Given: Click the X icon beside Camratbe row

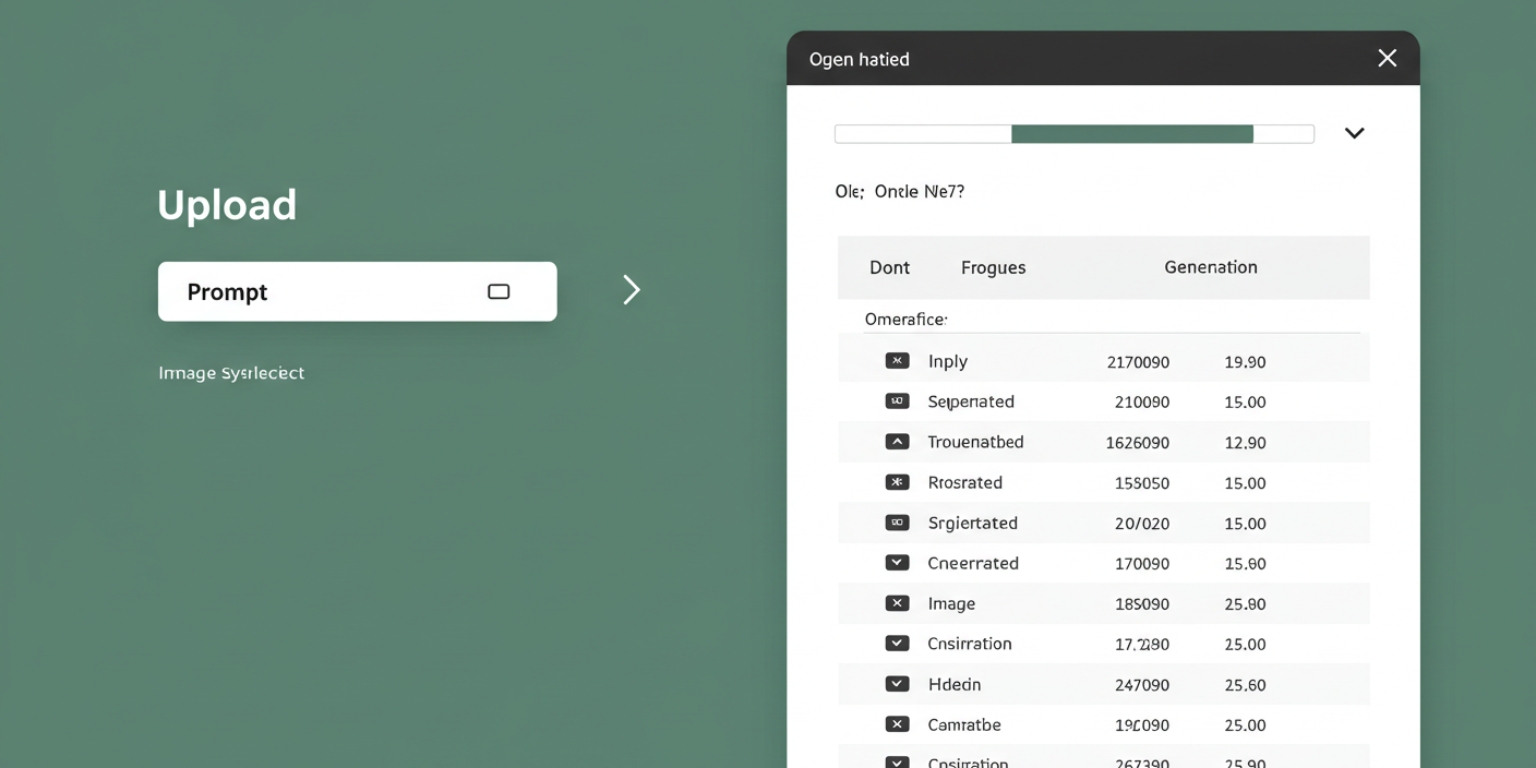Looking at the screenshot, I should 897,724.
